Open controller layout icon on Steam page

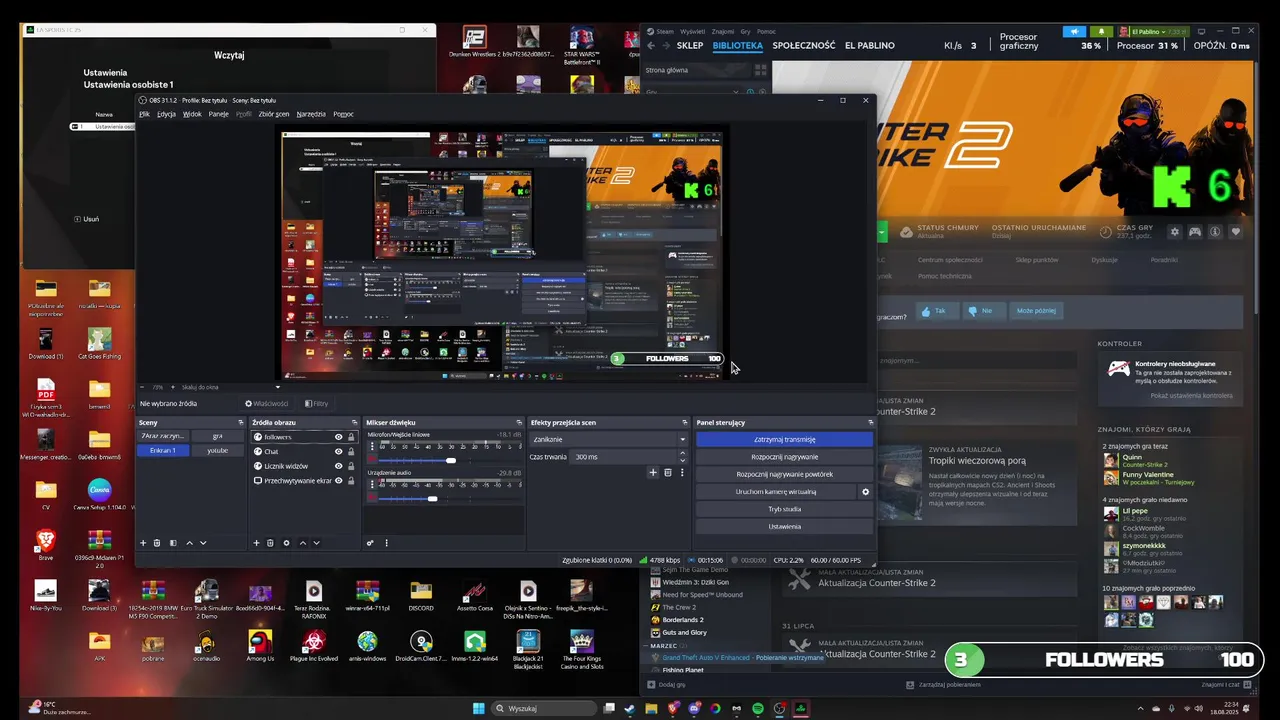pyautogui.click(x=1195, y=232)
